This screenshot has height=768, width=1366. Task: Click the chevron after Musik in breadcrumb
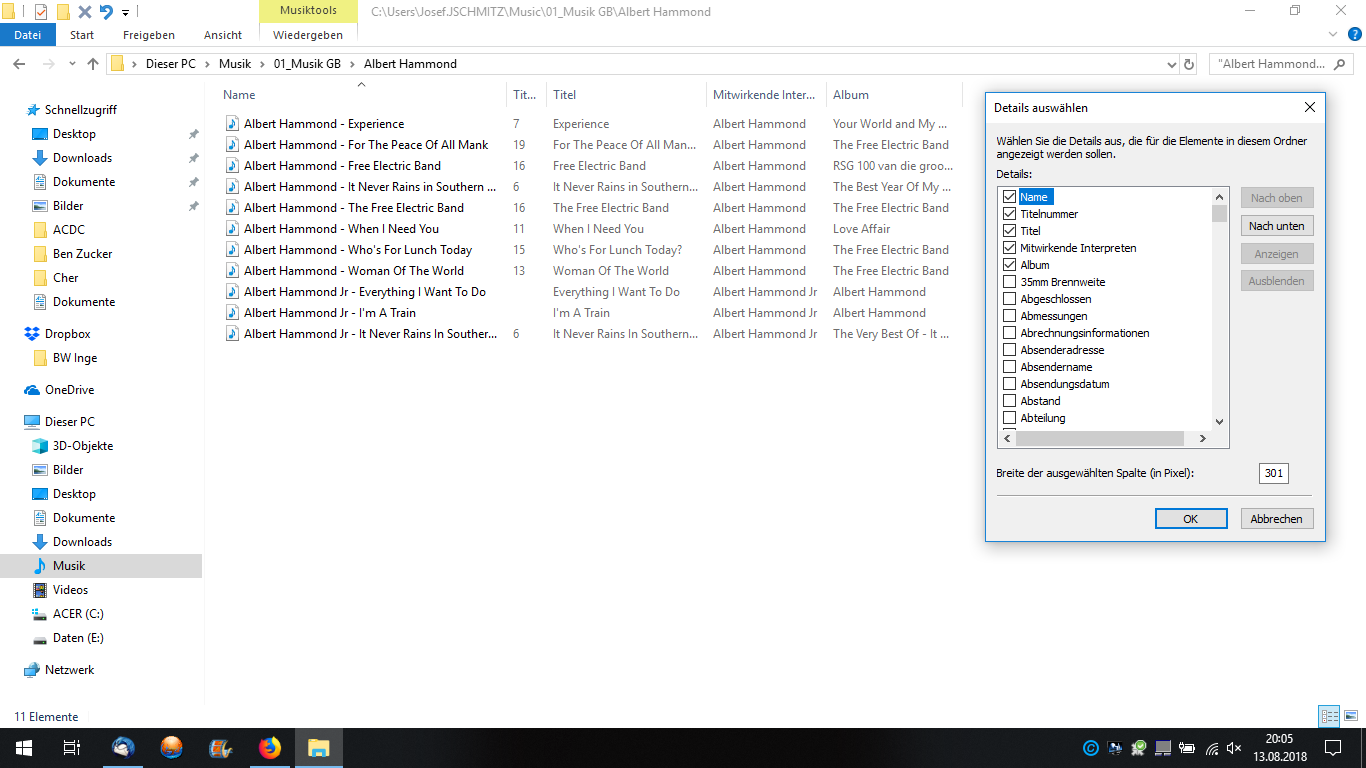261,64
